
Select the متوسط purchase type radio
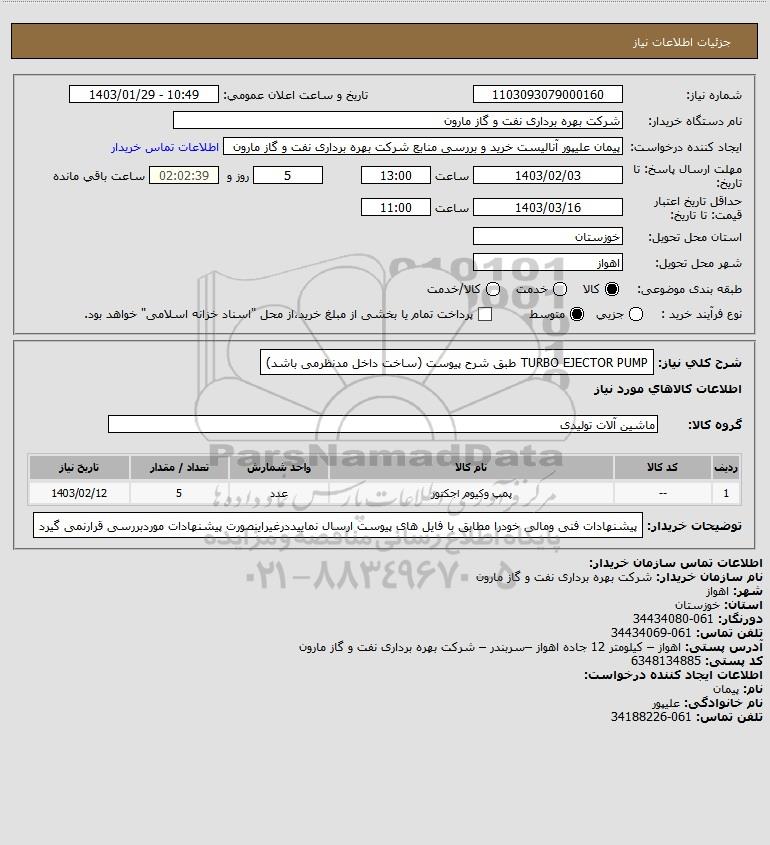pyautogui.click(x=577, y=314)
